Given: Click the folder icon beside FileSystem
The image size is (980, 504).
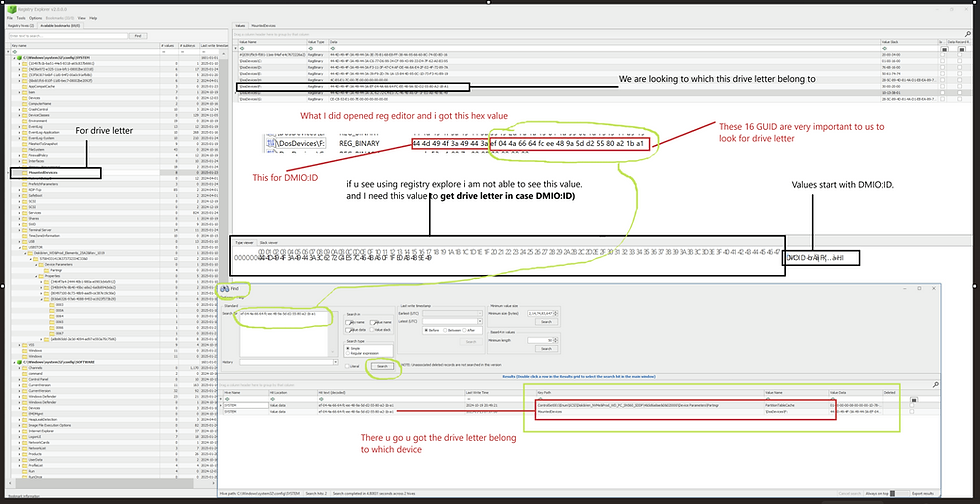Looking at the screenshot, I should point(24,149).
